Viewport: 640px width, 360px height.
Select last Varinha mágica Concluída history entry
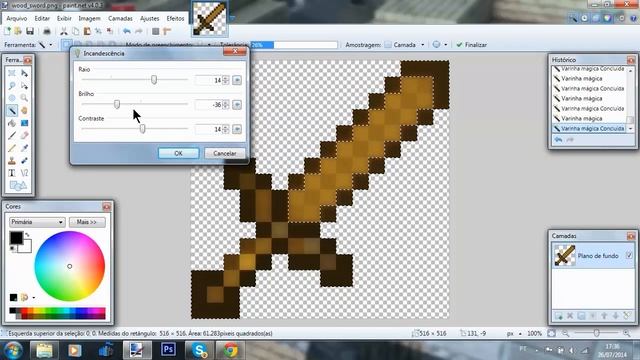click(x=589, y=128)
